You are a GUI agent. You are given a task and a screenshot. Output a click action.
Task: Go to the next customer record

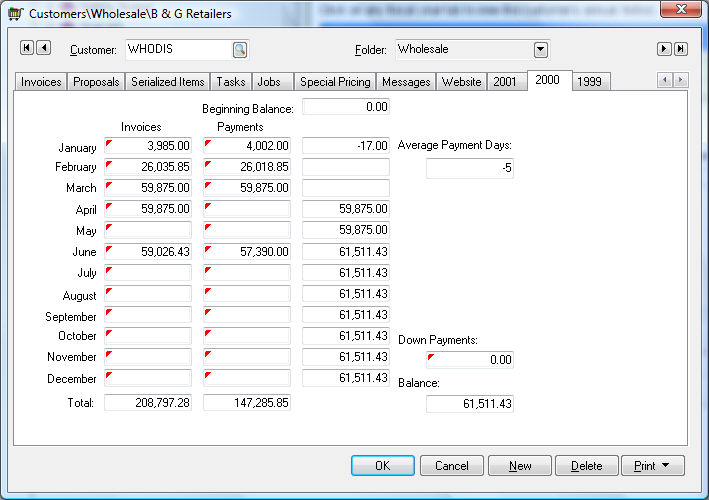click(663, 49)
